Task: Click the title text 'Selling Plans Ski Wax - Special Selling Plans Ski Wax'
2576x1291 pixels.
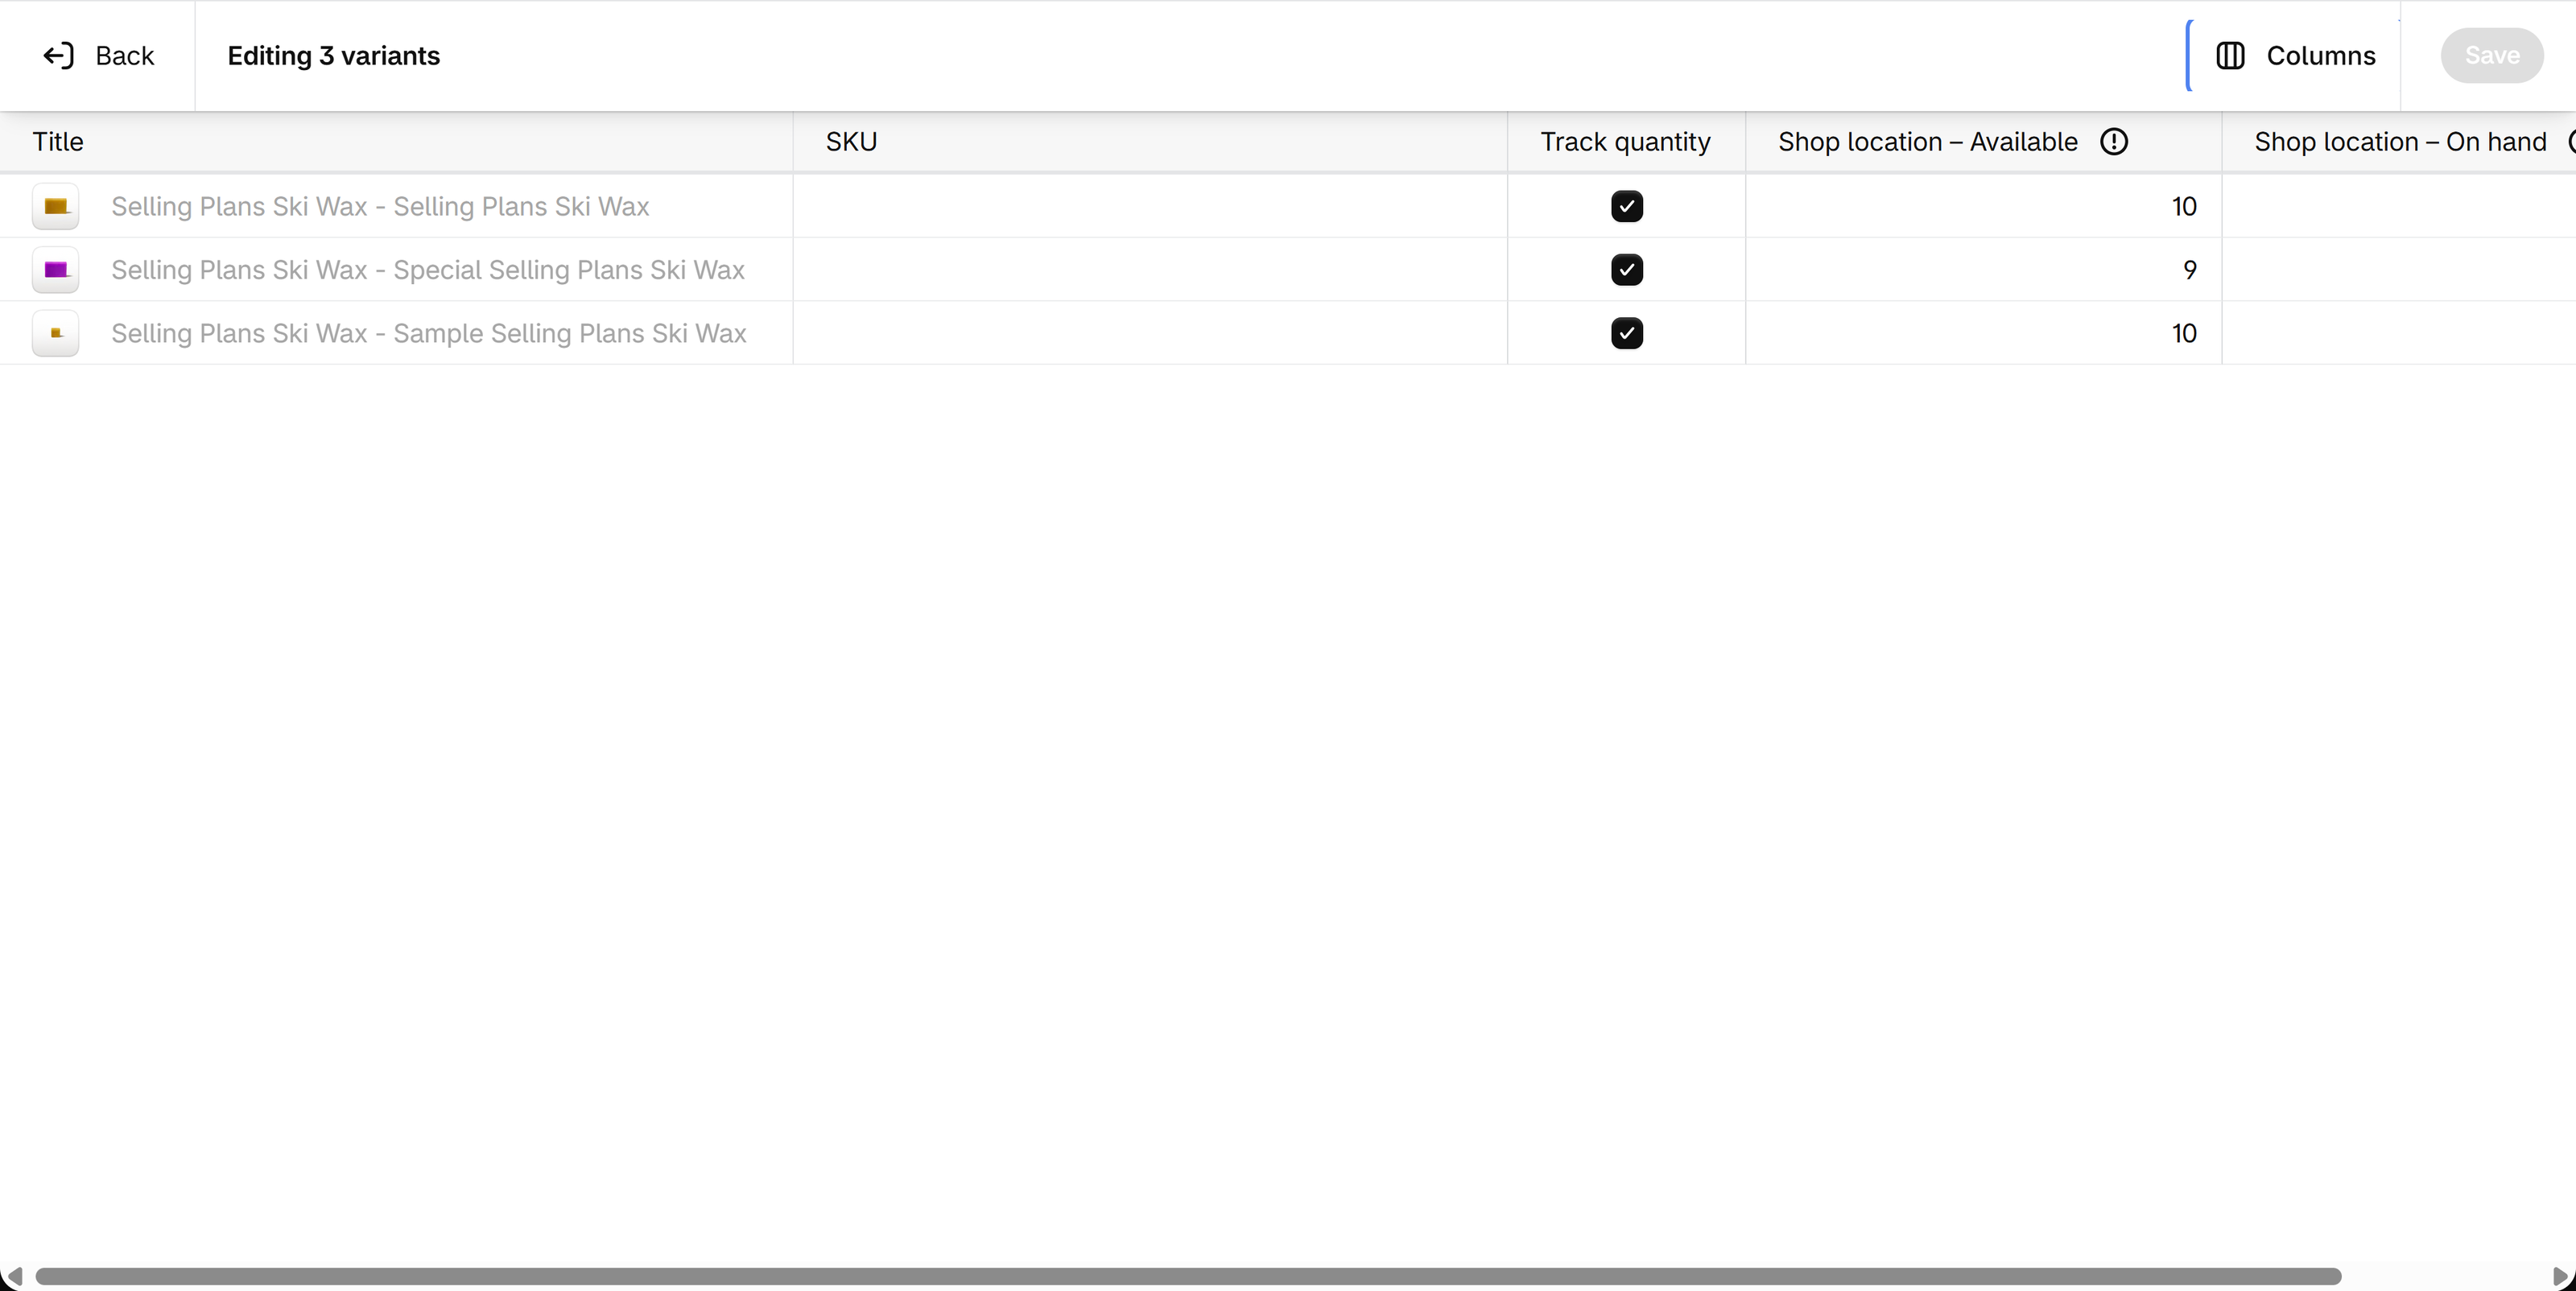Action: pyautogui.click(x=428, y=270)
